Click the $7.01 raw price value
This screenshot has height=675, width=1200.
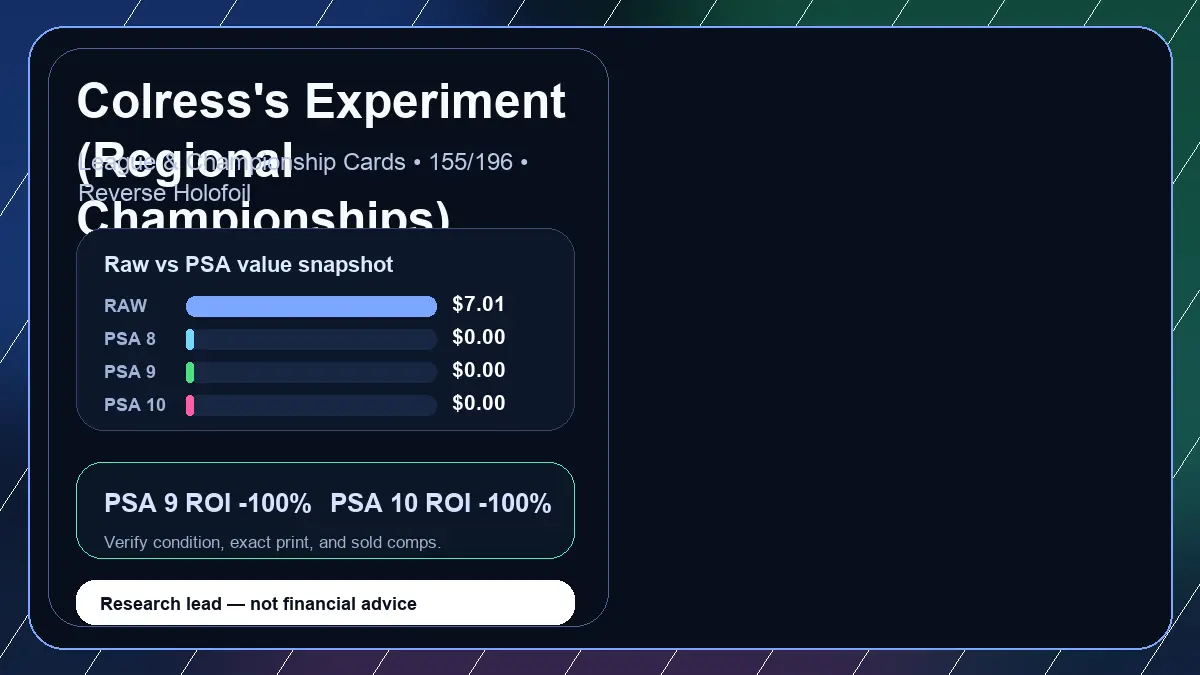(479, 304)
